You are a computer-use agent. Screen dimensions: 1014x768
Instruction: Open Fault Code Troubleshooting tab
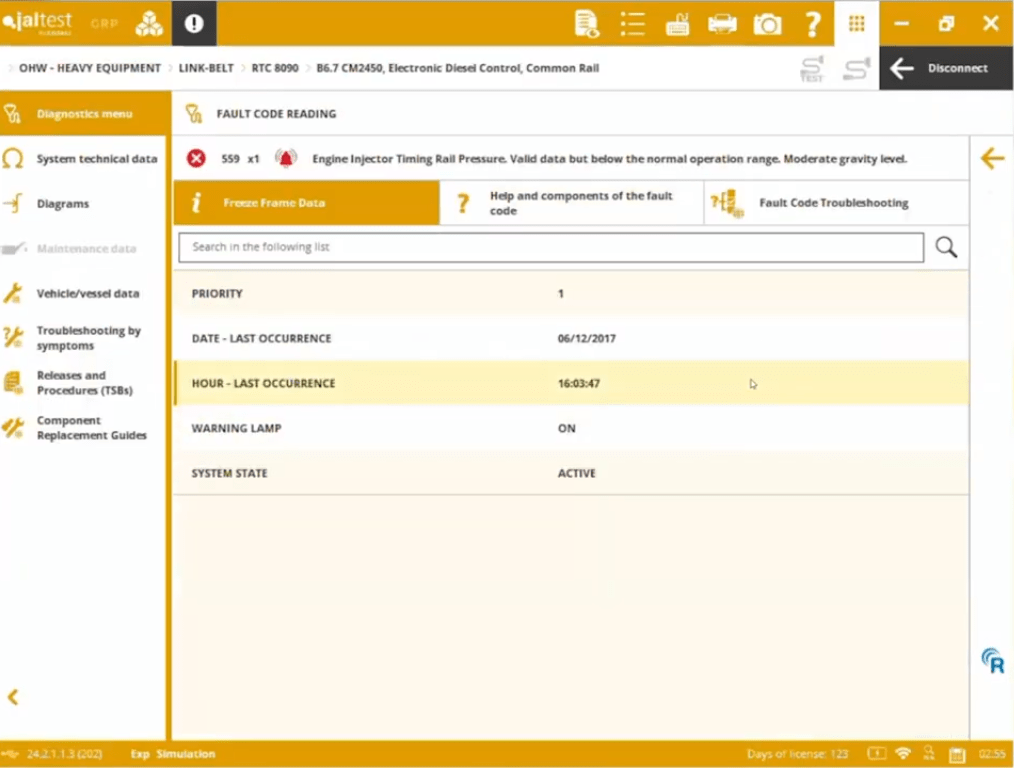tap(836, 203)
